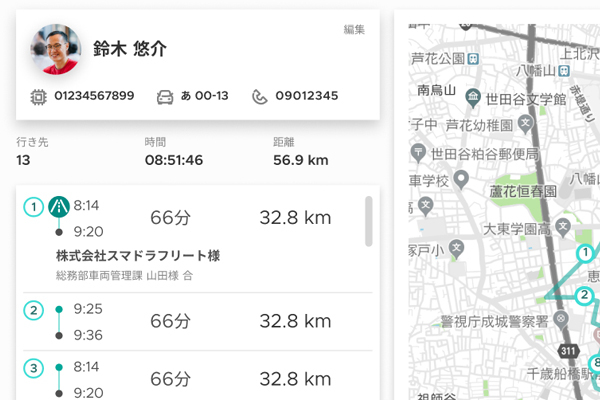Click the plate number あ 00-13
Screen dimensions: 600x400
(205, 96)
